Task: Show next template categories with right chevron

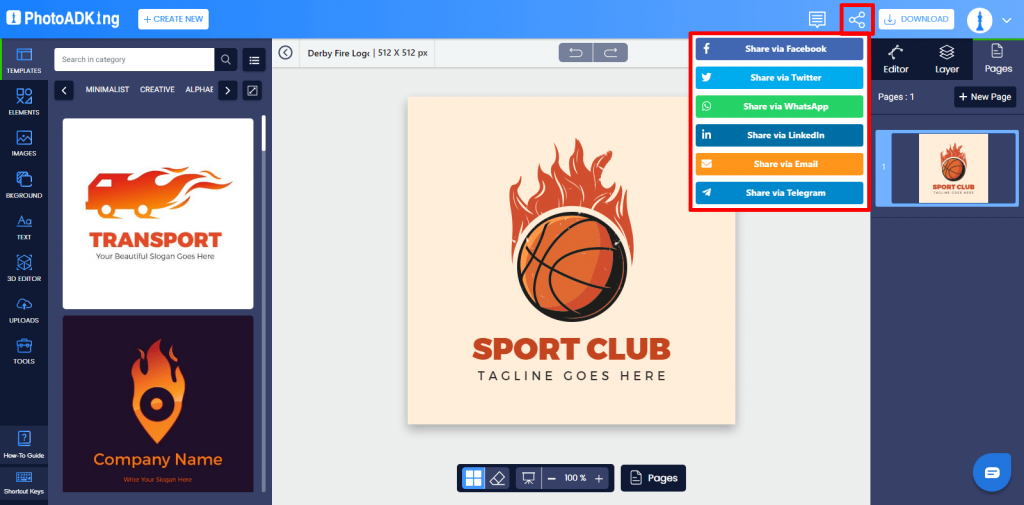Action: pos(227,90)
